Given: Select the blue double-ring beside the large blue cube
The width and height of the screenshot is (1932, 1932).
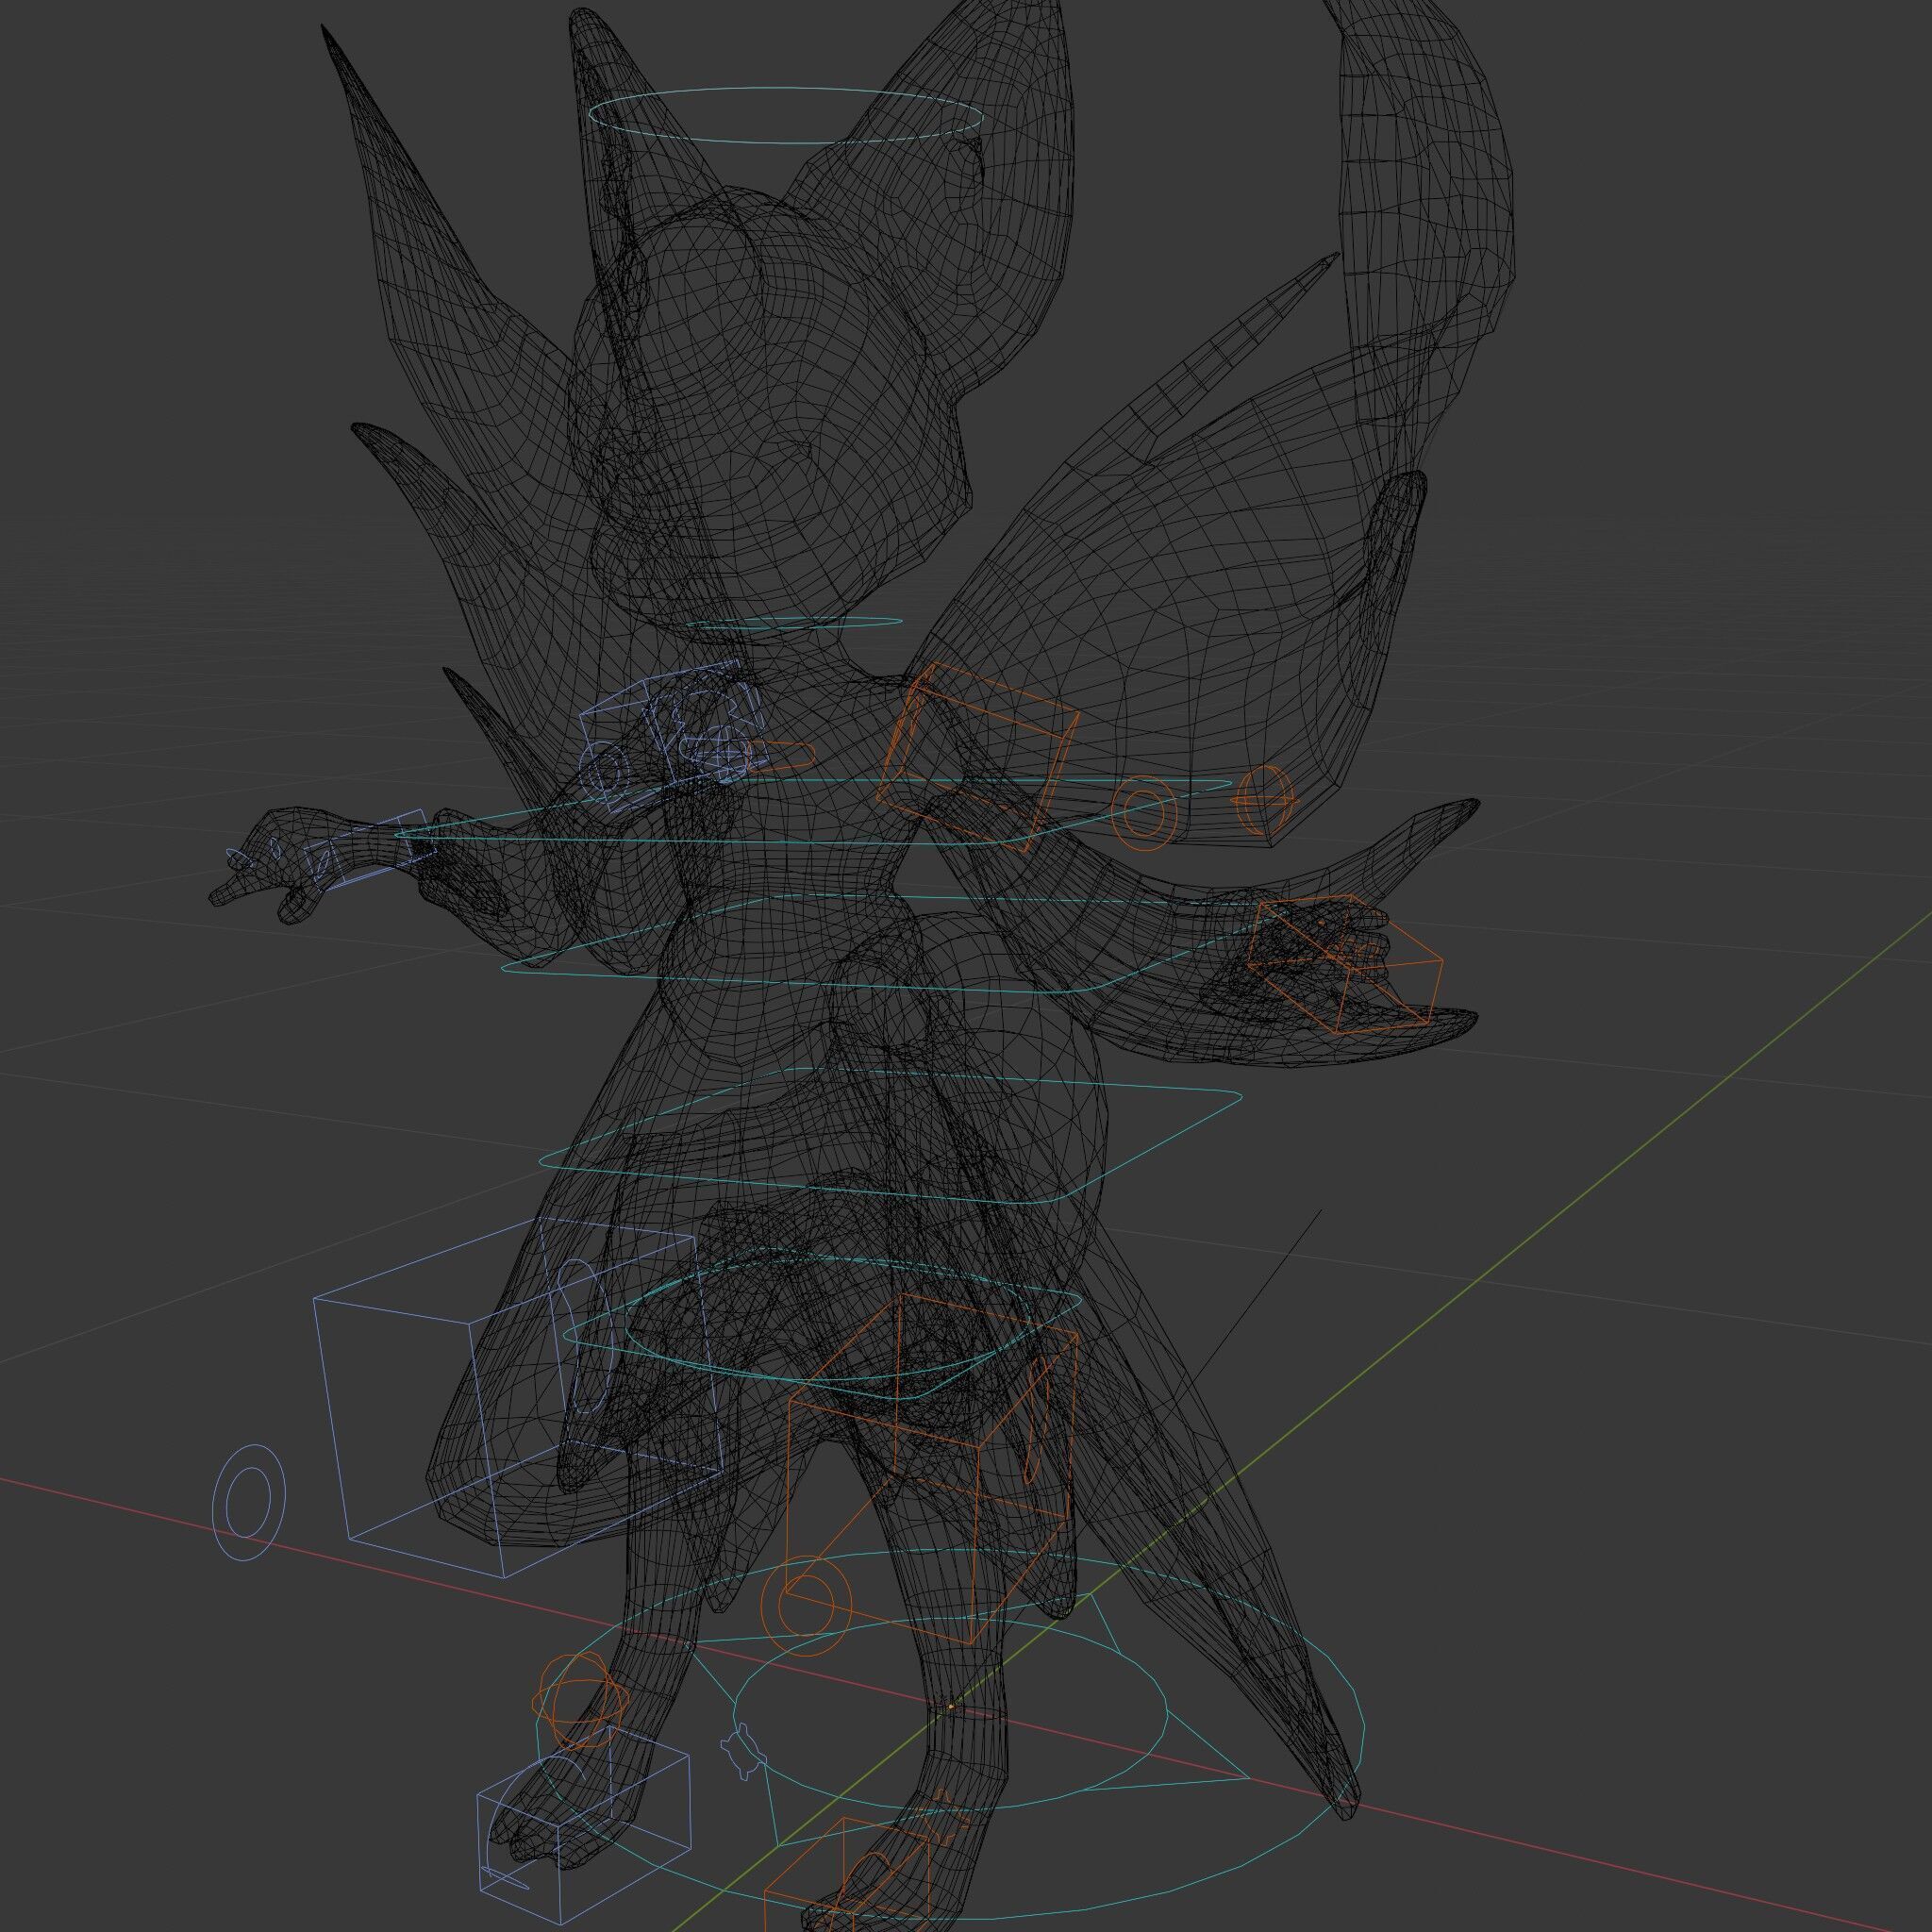Looking at the screenshot, I should pyautogui.click(x=249, y=1503).
